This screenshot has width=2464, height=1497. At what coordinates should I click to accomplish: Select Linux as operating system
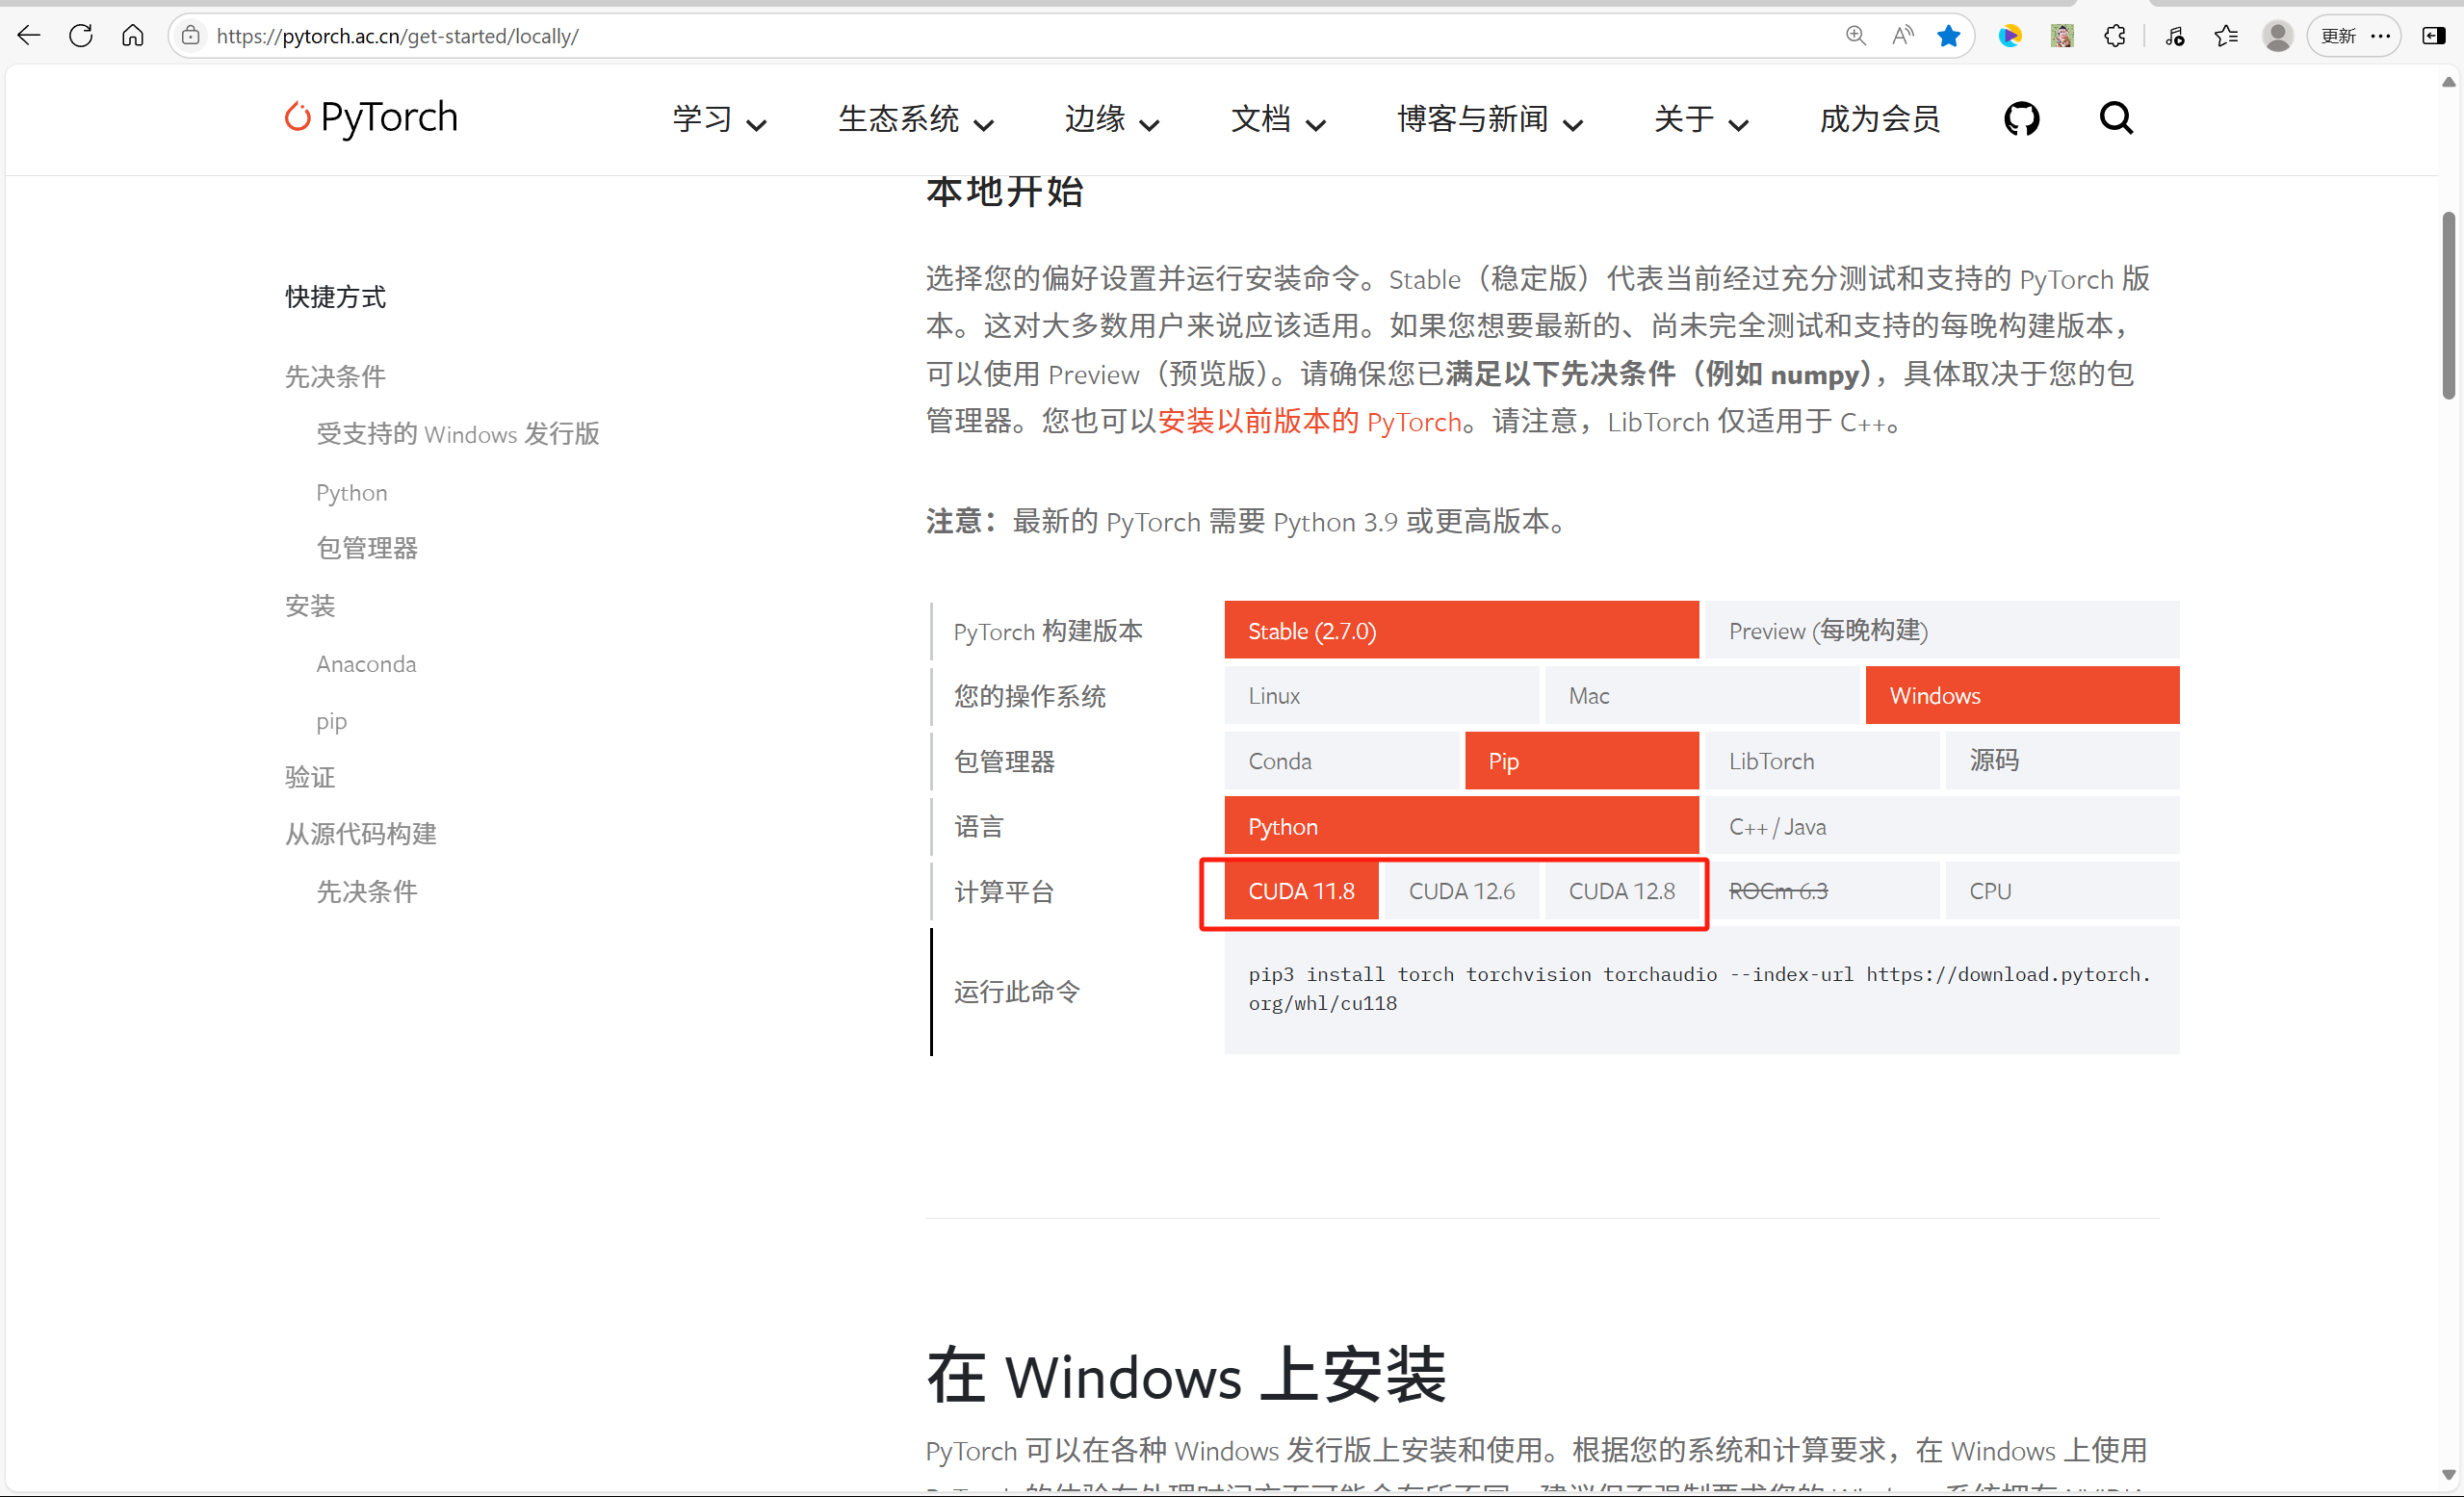pos(1380,696)
